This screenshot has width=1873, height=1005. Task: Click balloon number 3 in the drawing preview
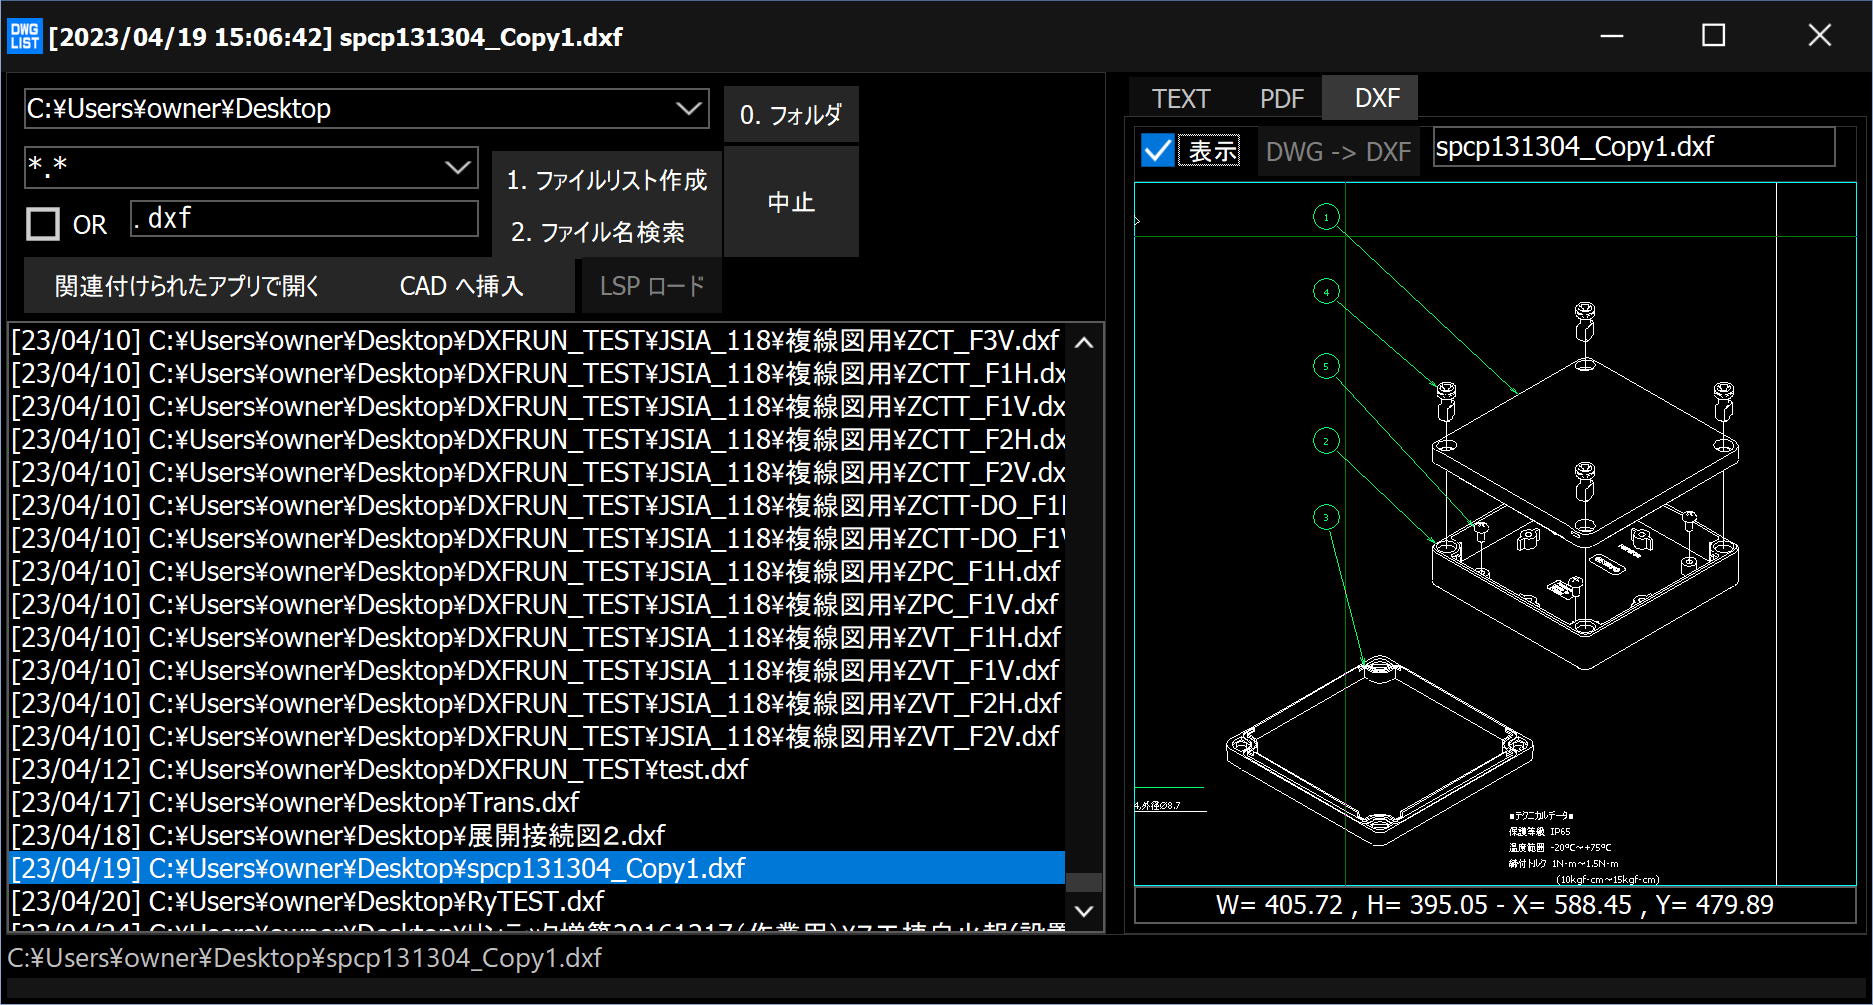(1326, 517)
